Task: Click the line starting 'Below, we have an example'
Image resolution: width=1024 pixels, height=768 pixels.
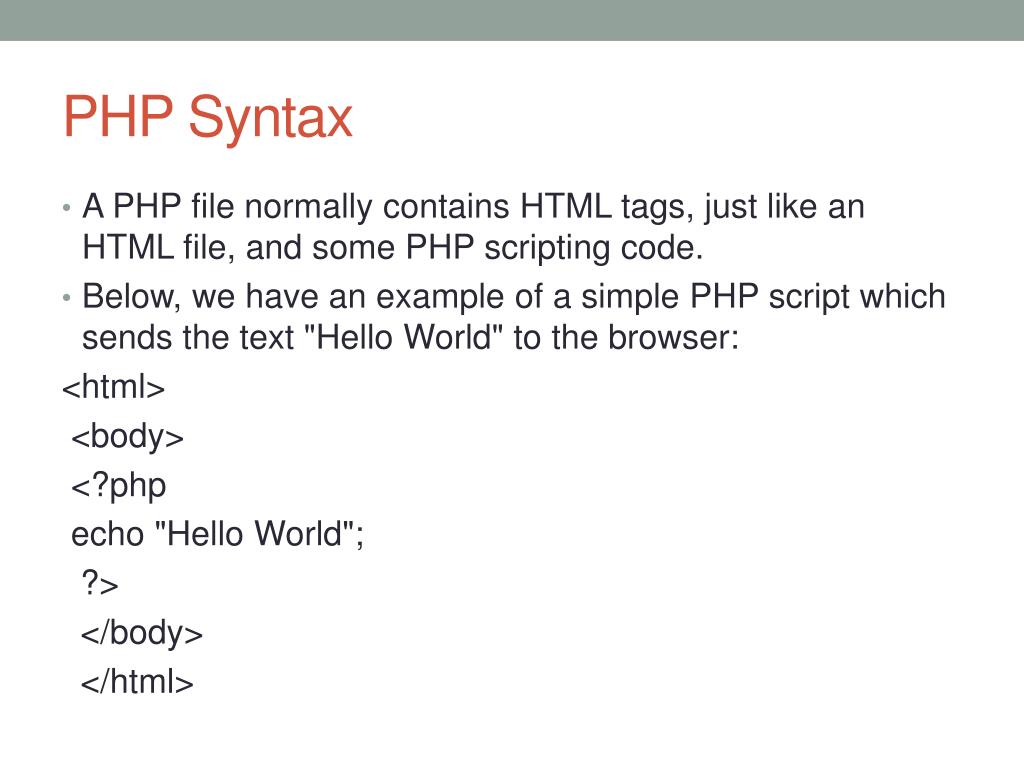Action: (514, 297)
